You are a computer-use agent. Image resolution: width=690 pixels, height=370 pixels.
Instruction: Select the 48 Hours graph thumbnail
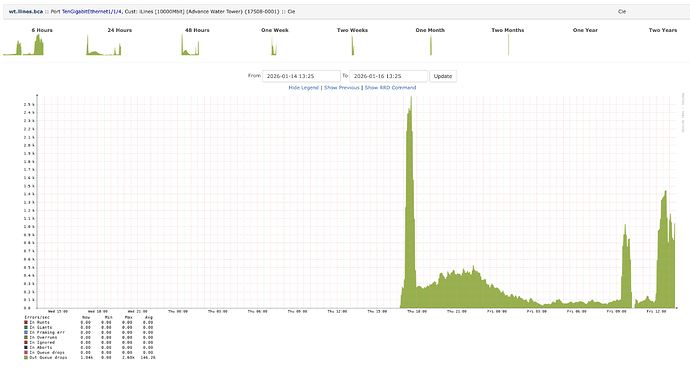pyautogui.click(x=191, y=44)
